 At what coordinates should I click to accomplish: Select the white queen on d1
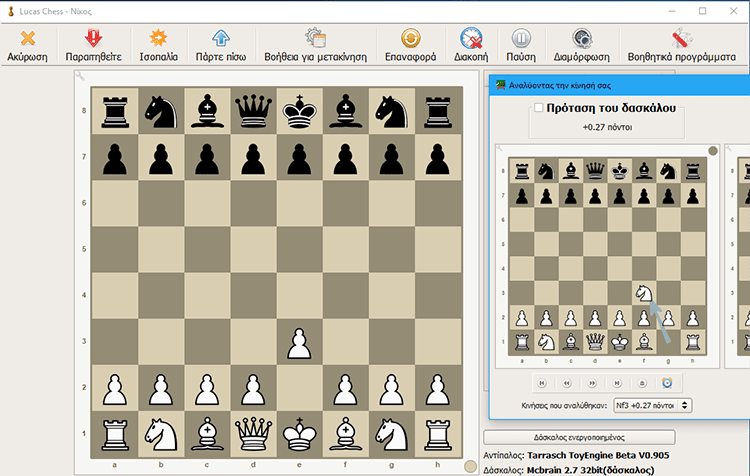pyautogui.click(x=254, y=434)
